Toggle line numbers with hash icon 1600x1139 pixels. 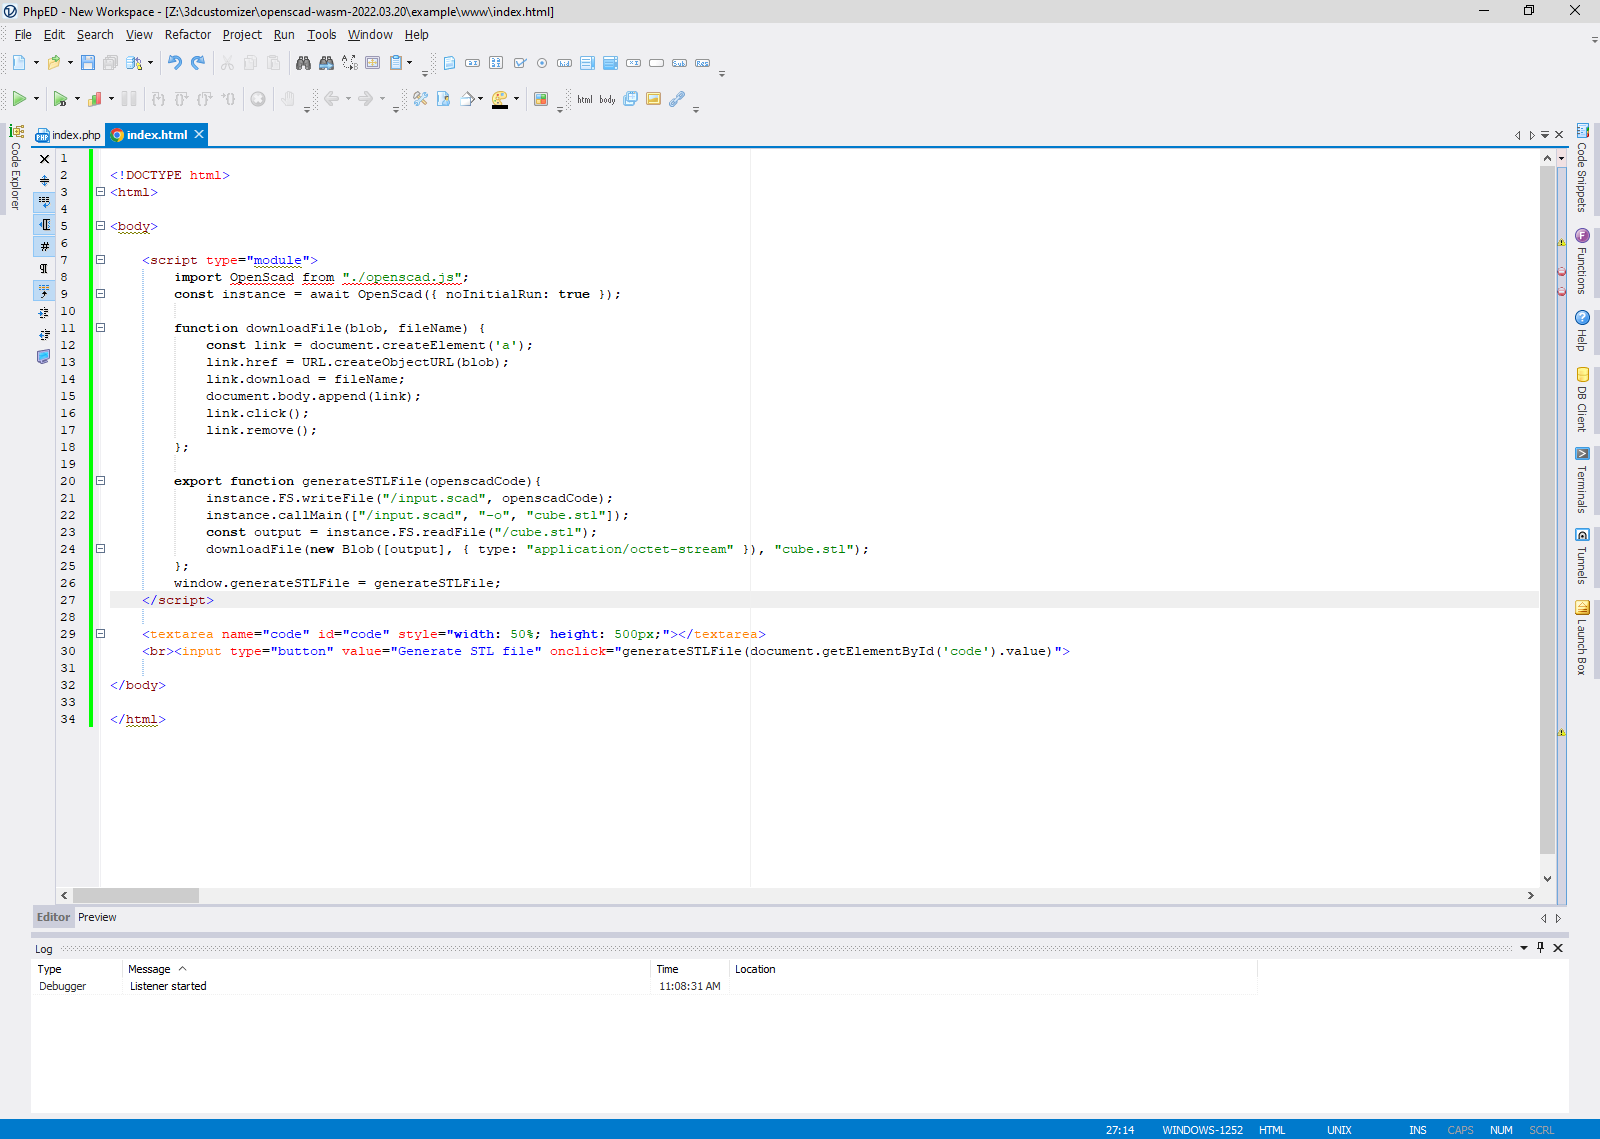(x=44, y=246)
